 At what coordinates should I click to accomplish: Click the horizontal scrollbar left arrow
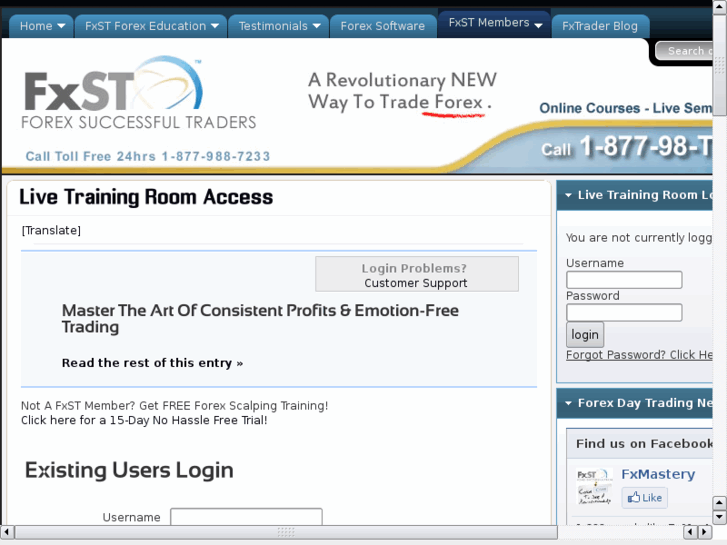coord(7,532)
